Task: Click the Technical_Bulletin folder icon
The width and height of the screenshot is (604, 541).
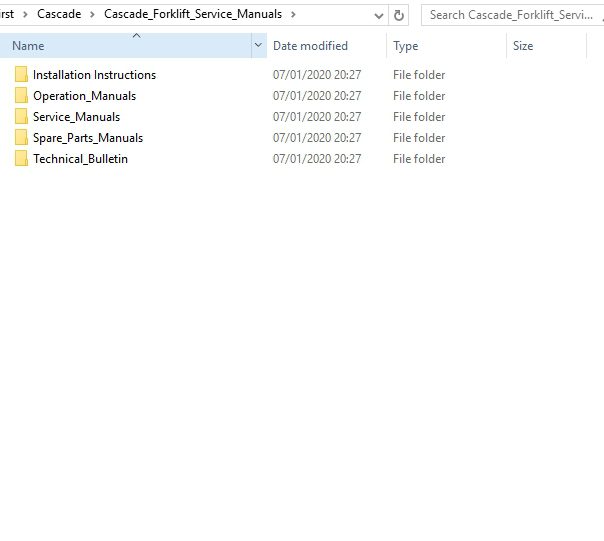Action: [21, 158]
